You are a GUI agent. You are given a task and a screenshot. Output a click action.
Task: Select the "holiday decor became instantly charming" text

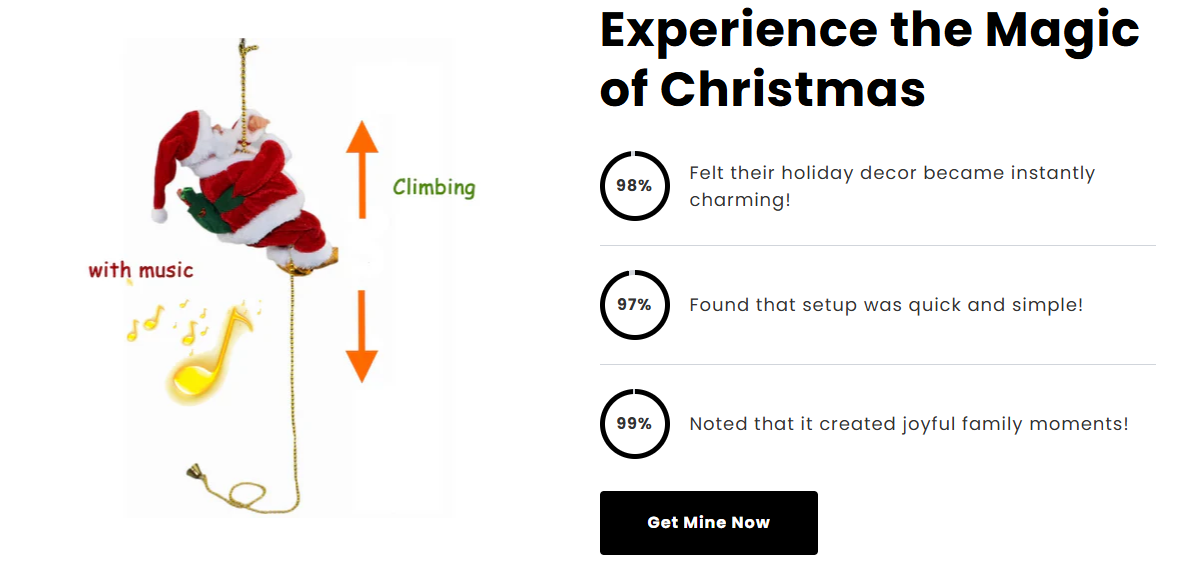892,186
